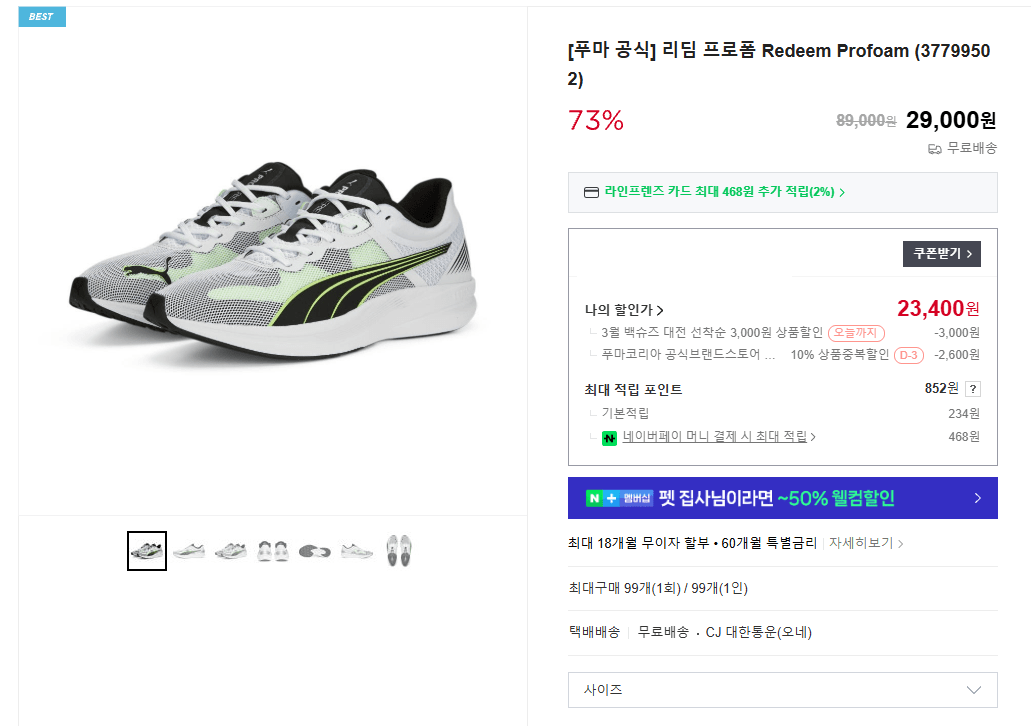
Task: Expand the LINE Friends card savings banner
Action: (x=783, y=192)
